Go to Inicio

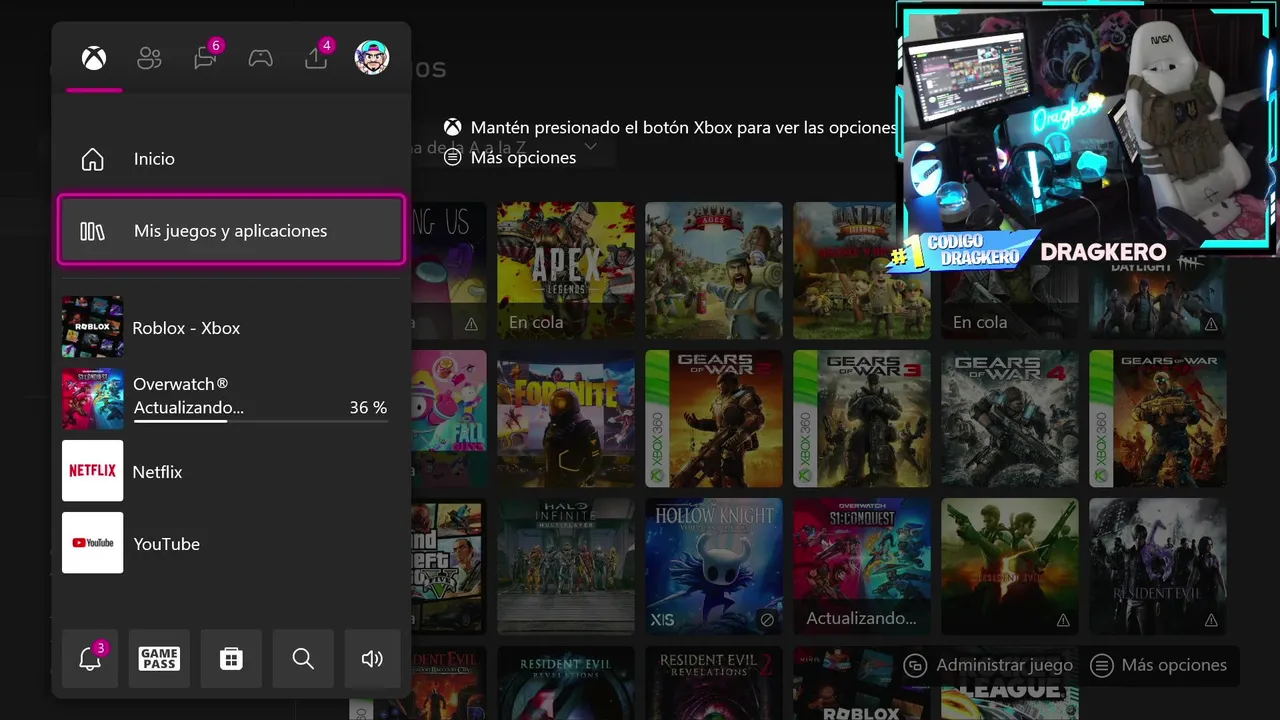point(231,159)
